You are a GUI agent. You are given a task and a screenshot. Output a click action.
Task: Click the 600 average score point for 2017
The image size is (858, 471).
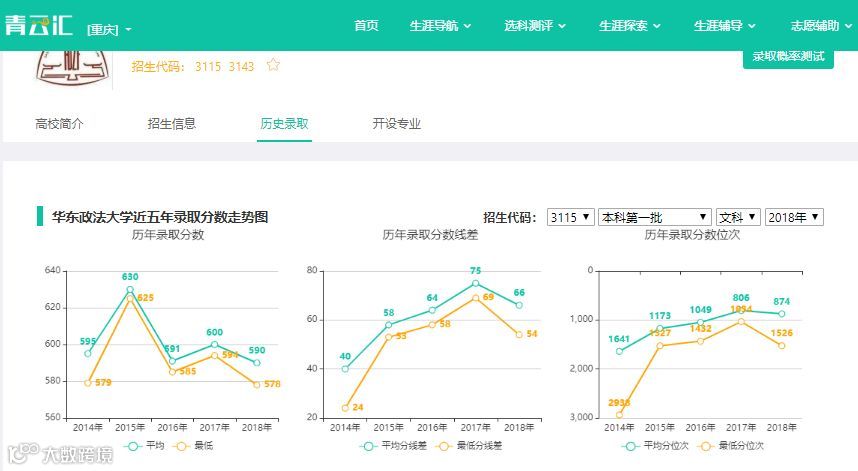[214, 345]
